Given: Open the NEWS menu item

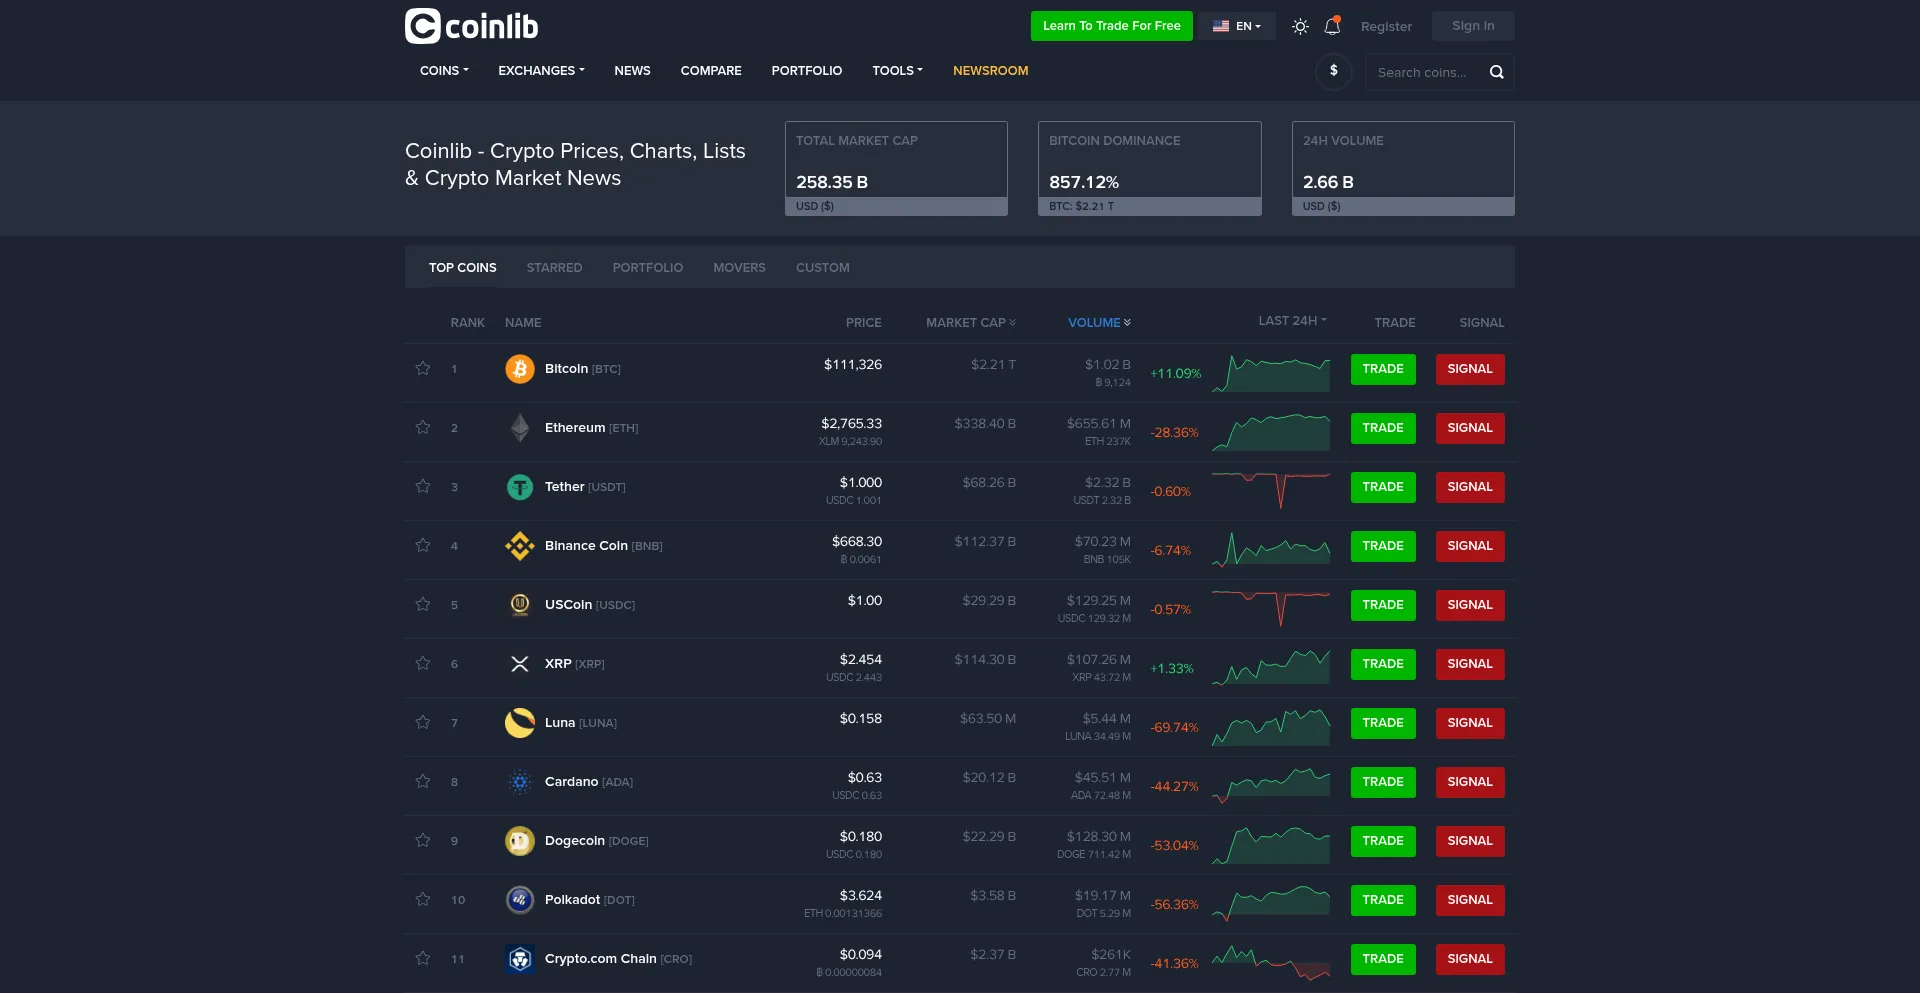Looking at the screenshot, I should 632,71.
